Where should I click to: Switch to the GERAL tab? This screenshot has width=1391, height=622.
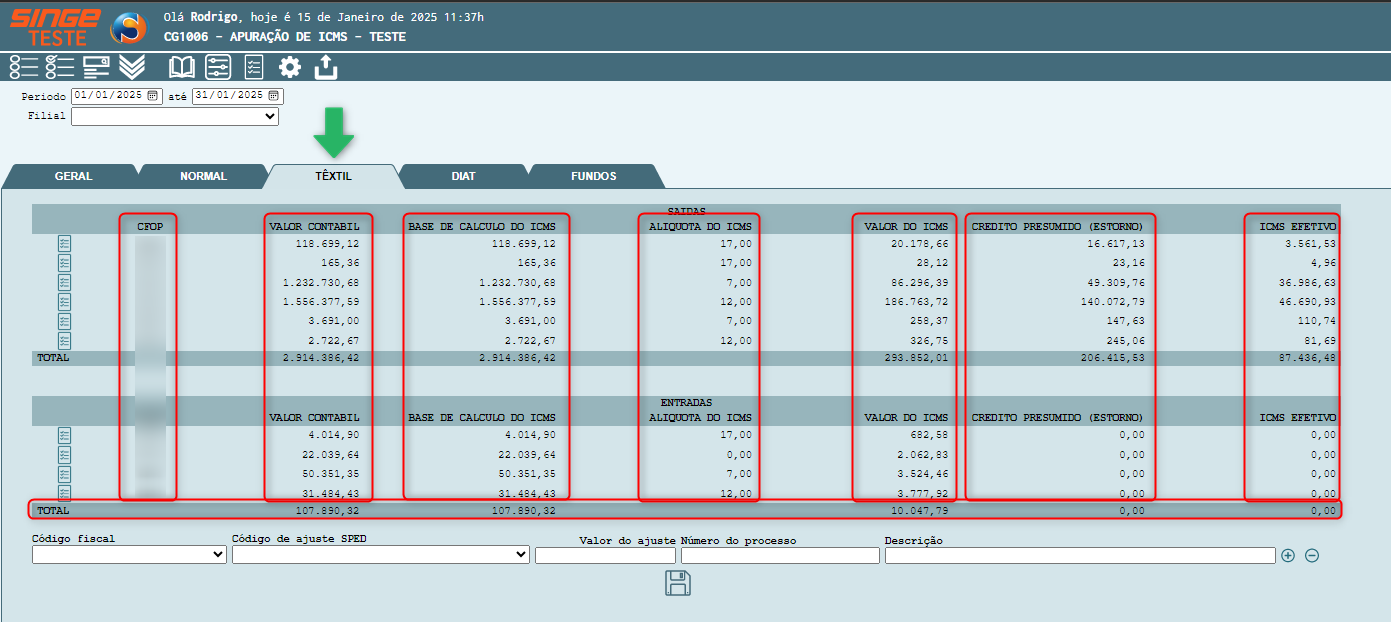coord(73,176)
